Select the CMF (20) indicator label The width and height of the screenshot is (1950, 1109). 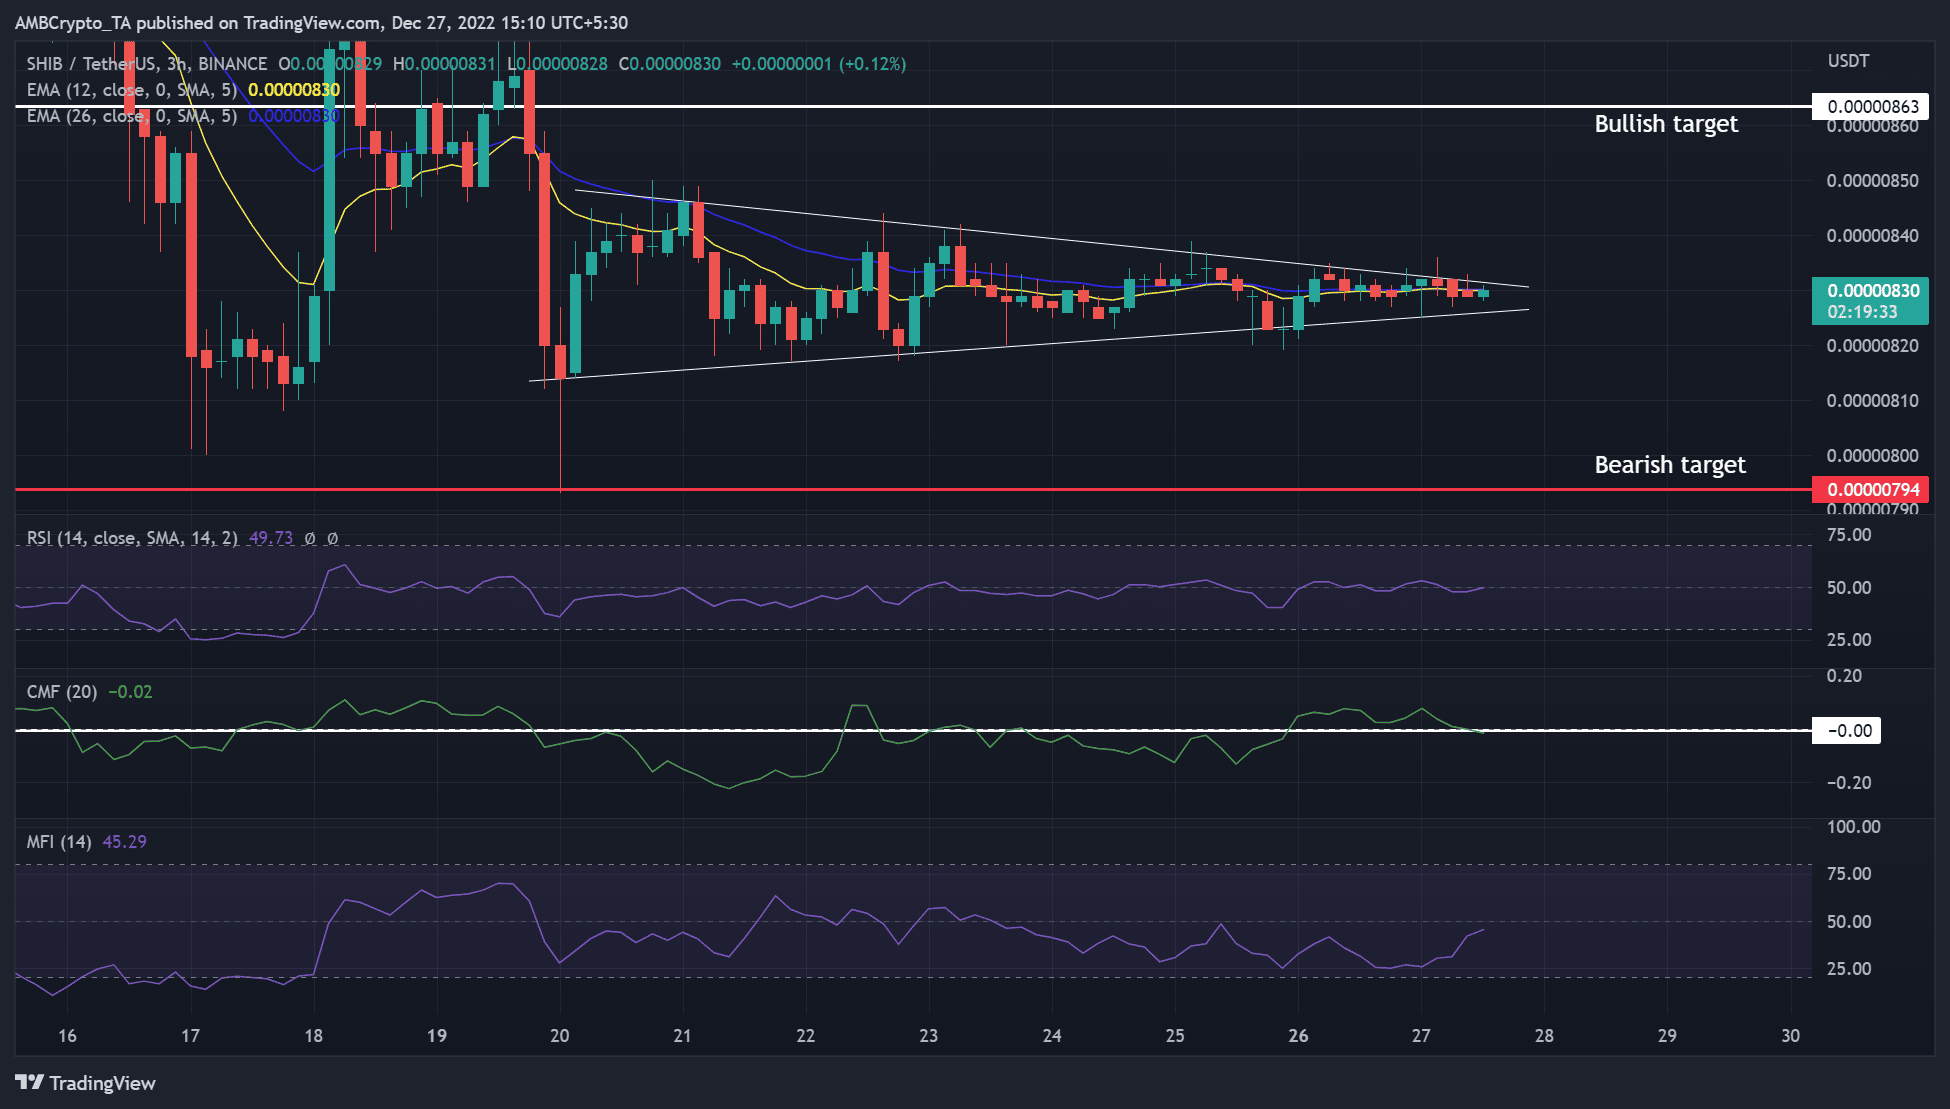pos(62,692)
